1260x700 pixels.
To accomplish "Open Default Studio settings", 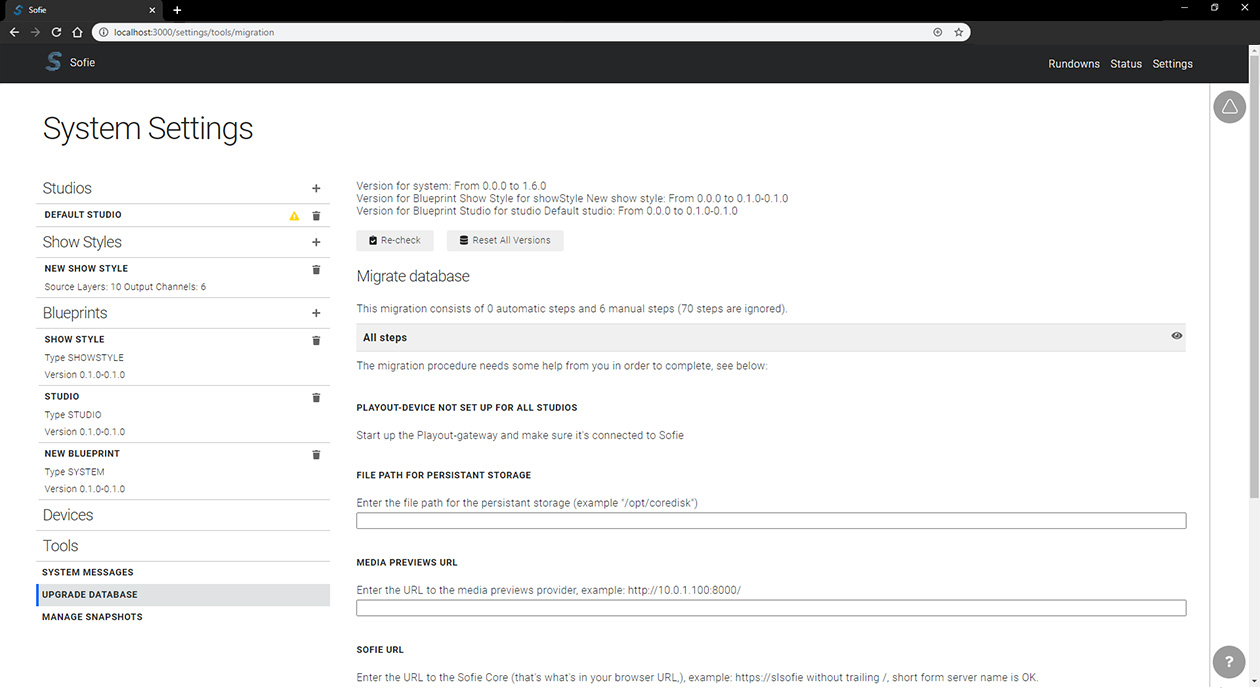I will coord(83,215).
